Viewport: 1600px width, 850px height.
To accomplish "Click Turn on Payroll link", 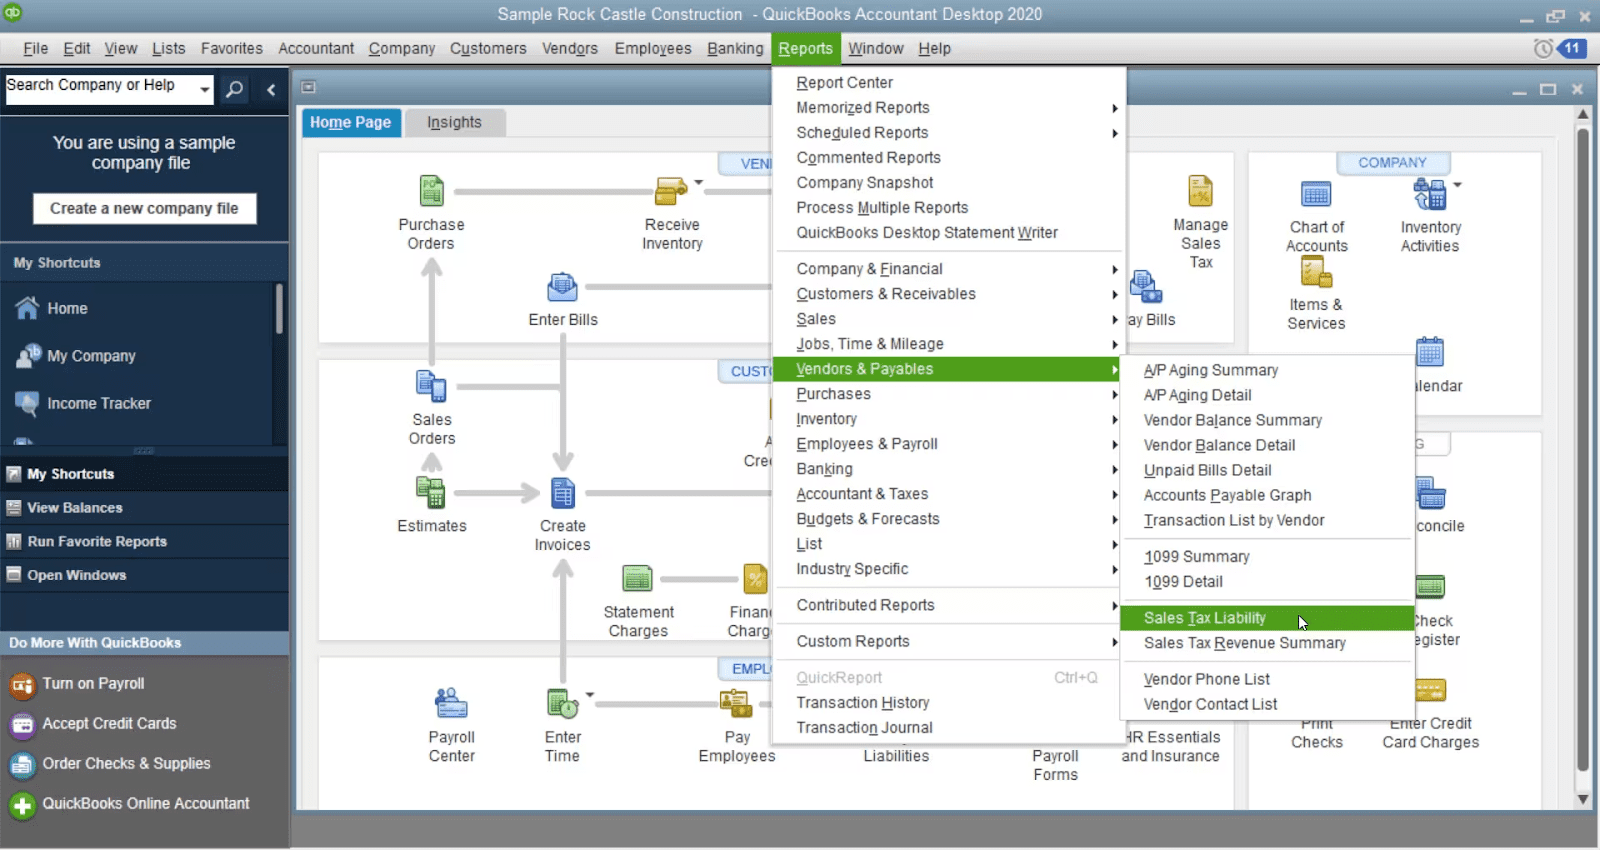I will [x=93, y=683].
